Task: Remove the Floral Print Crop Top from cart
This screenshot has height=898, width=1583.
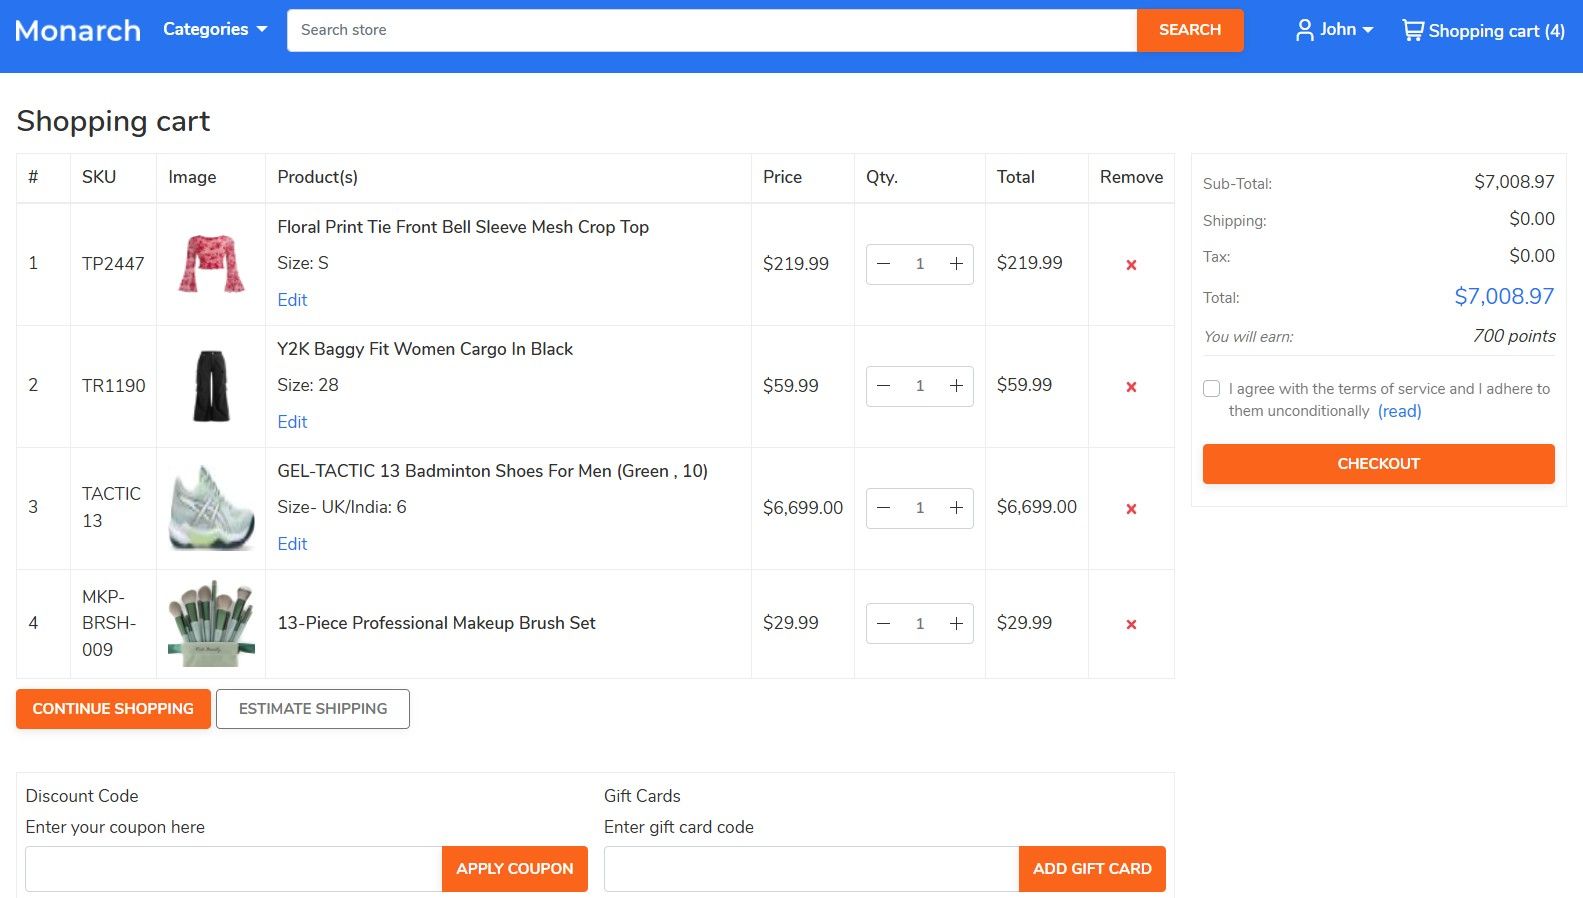Action: point(1131,265)
